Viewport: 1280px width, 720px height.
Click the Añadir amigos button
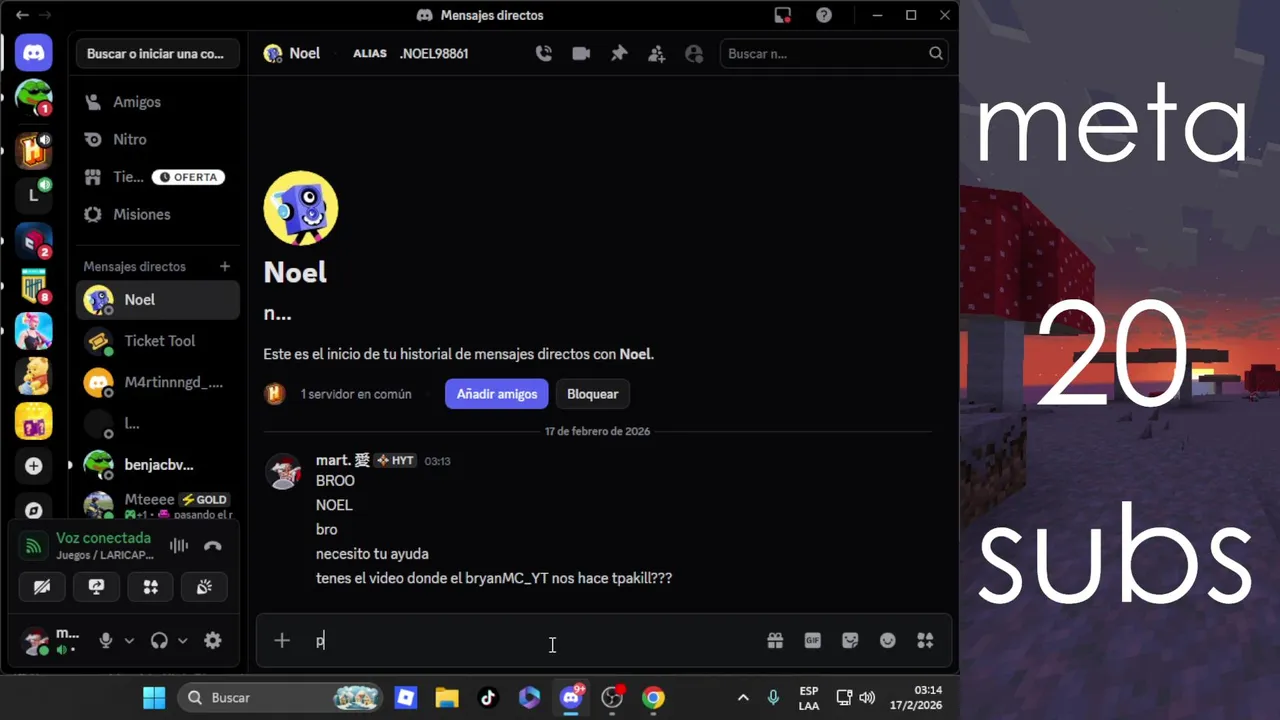(497, 394)
